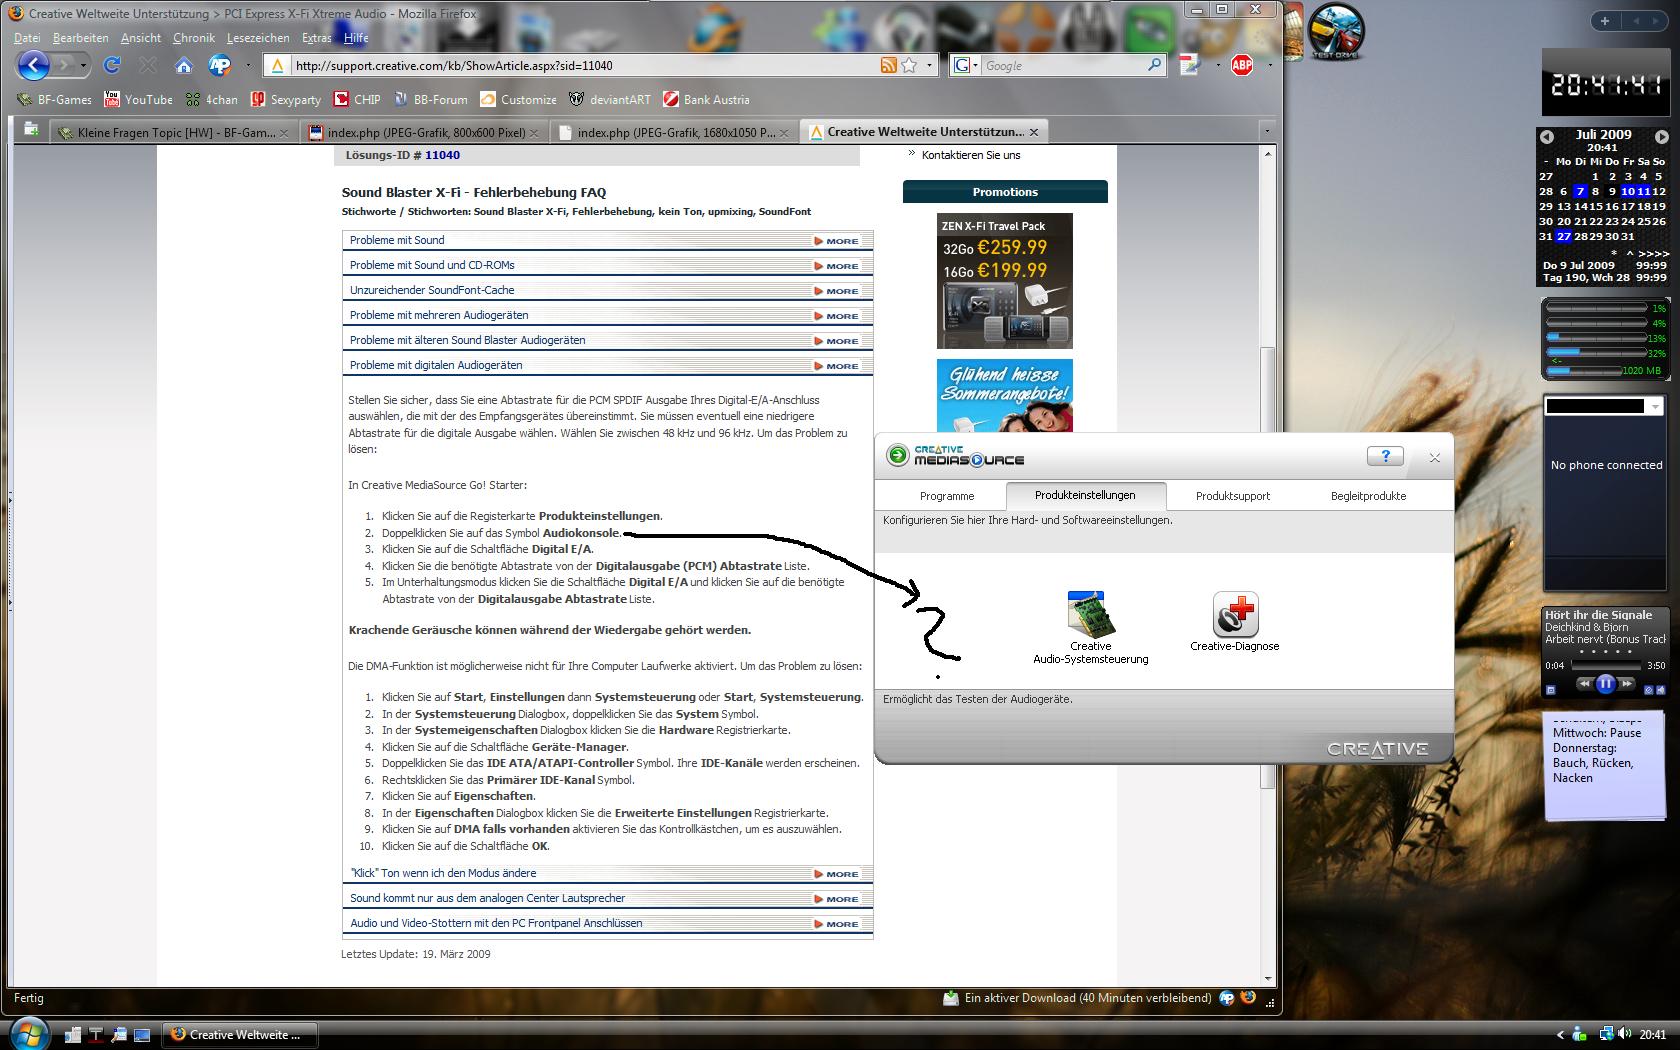1680x1050 pixels.
Task: Click Firefox page vertical scrollbar
Action: pyautogui.click(x=1267, y=566)
